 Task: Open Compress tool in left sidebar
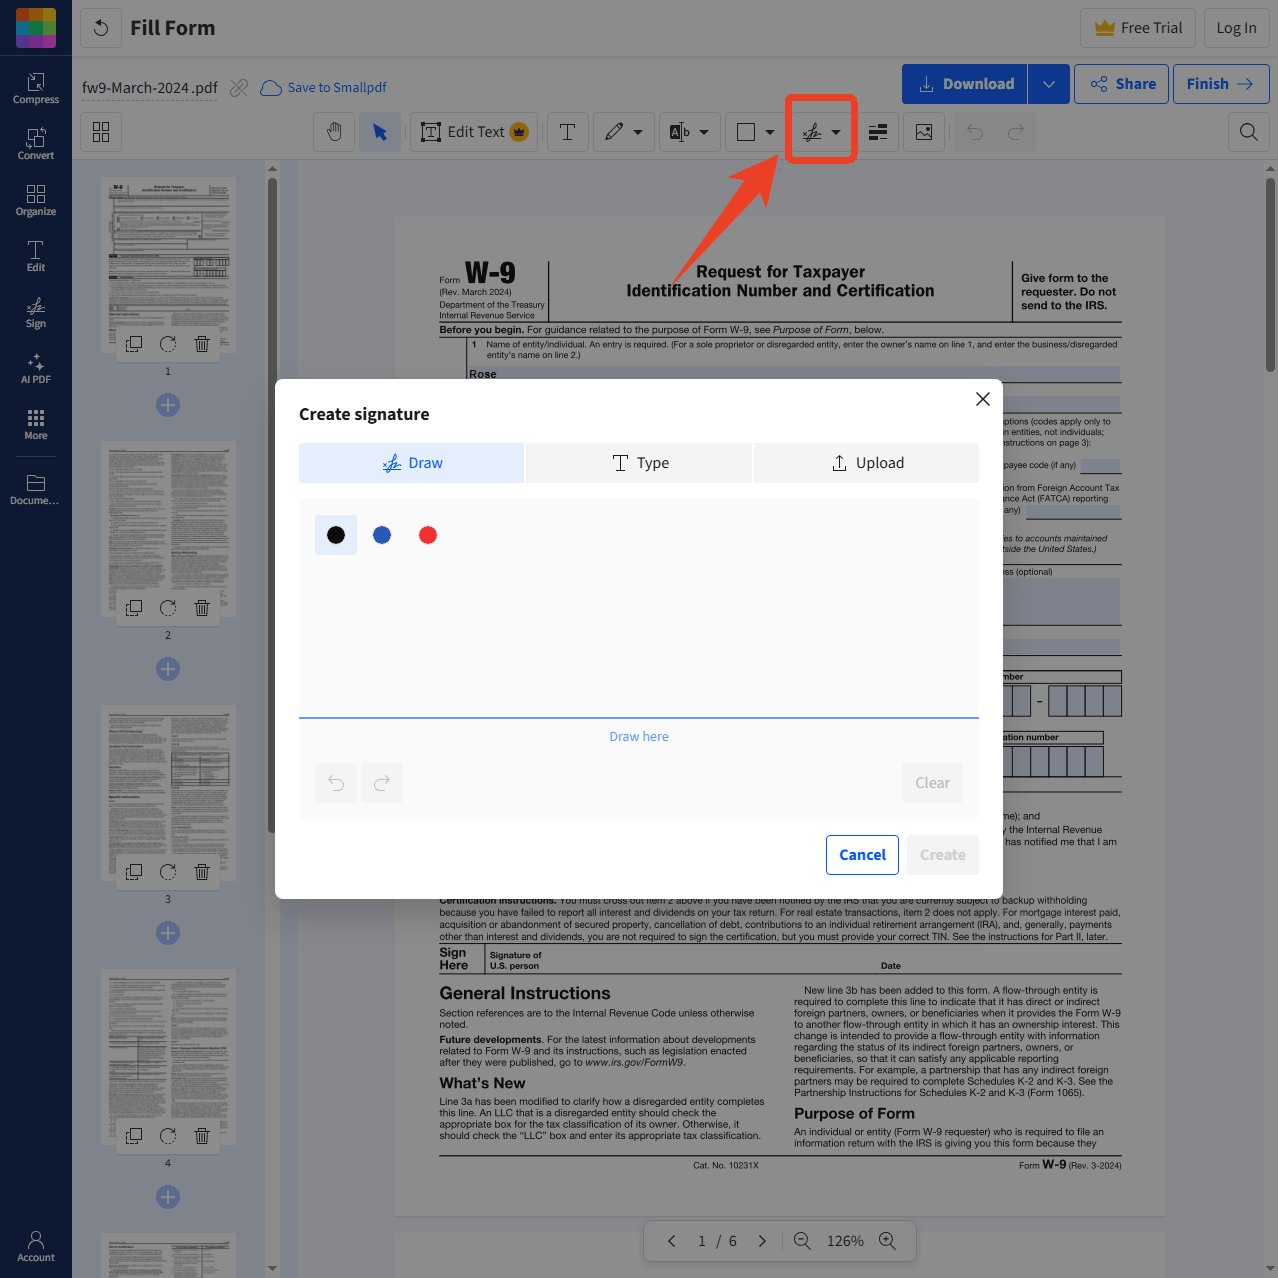(36, 88)
